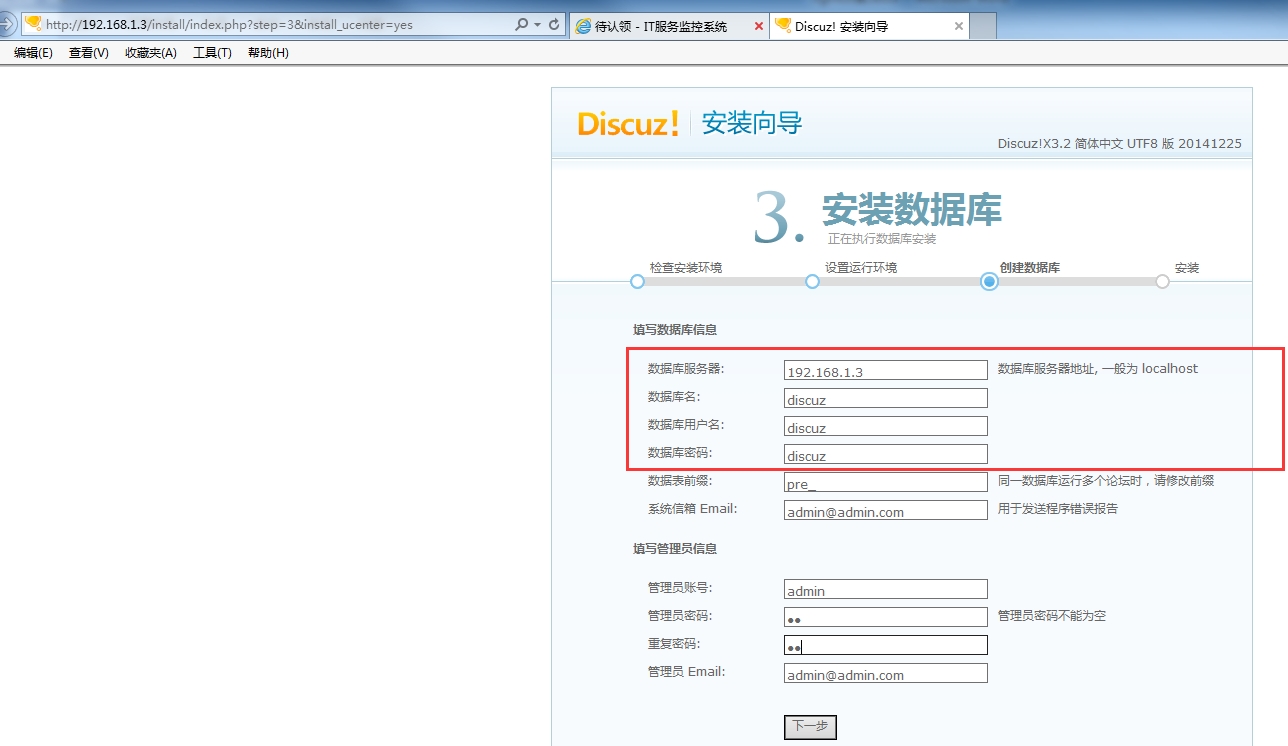
Task: Open the address bar dropdown arrow
Action: click(538, 25)
